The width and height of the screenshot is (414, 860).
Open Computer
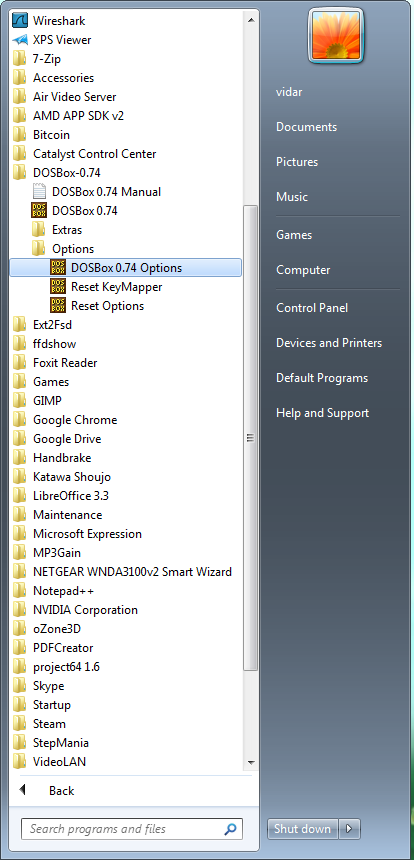pos(303,270)
